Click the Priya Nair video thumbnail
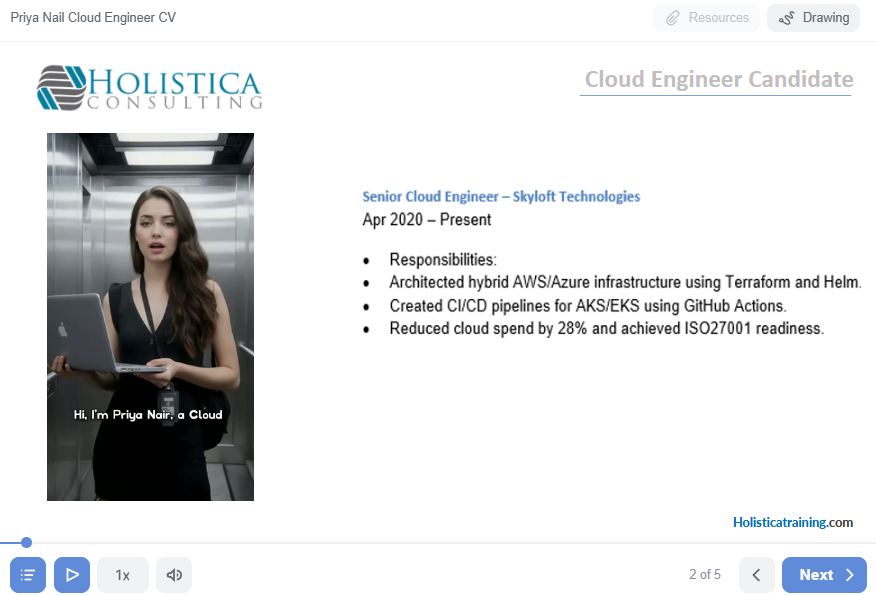This screenshot has width=876, height=595. [x=150, y=317]
